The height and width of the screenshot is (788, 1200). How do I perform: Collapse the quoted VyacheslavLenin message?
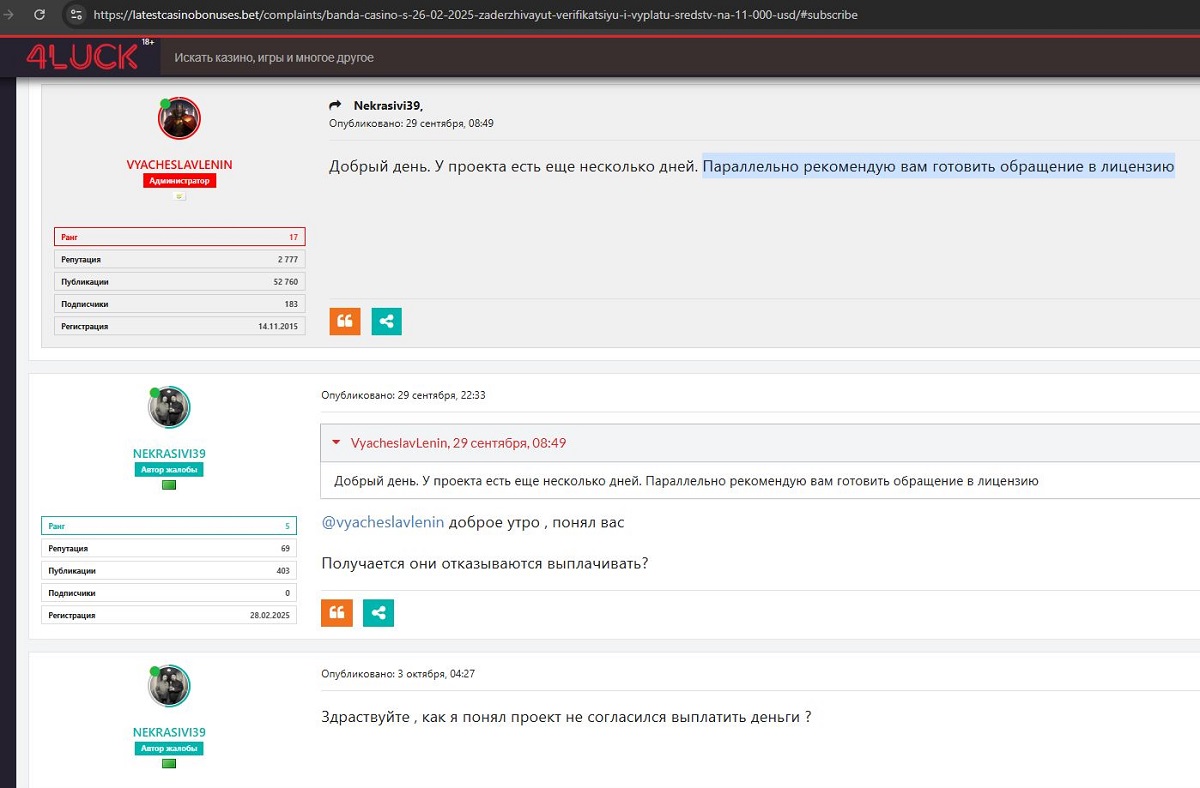pos(336,443)
